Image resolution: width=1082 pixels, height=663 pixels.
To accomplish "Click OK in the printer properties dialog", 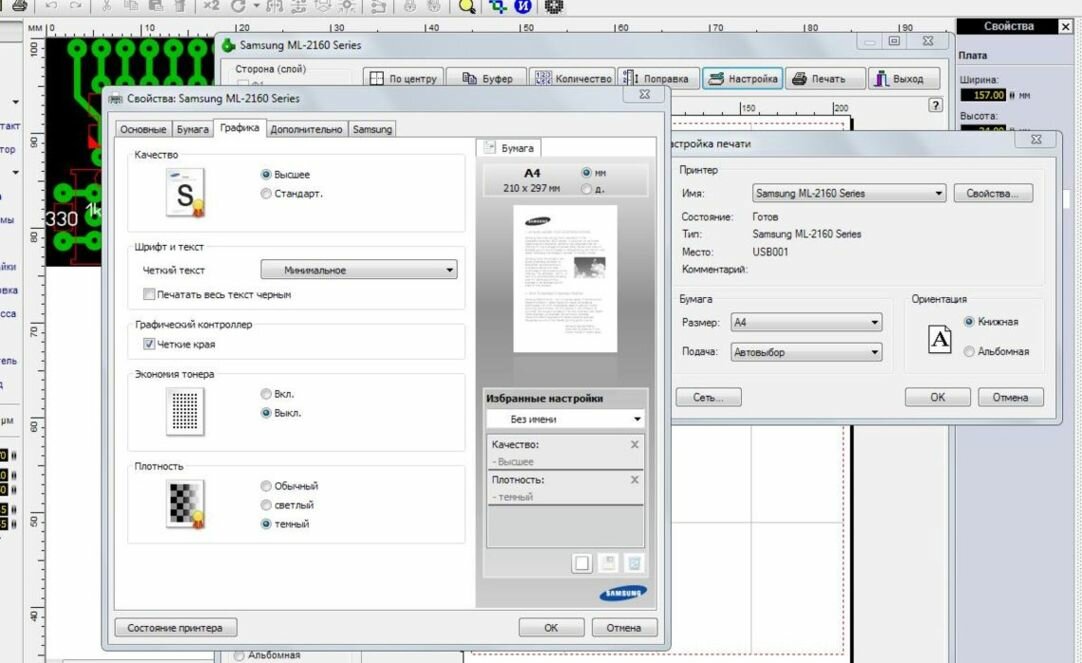I will (x=551, y=628).
